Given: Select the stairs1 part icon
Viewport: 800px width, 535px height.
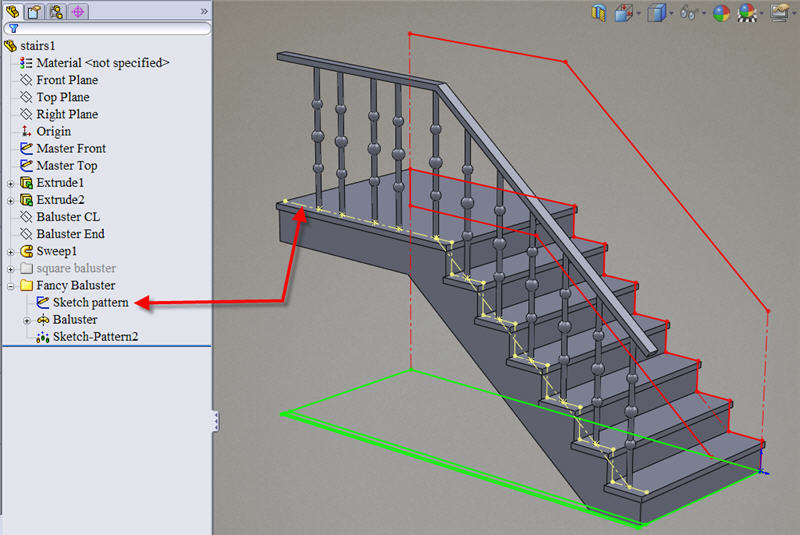Looking at the screenshot, I should 11,46.
